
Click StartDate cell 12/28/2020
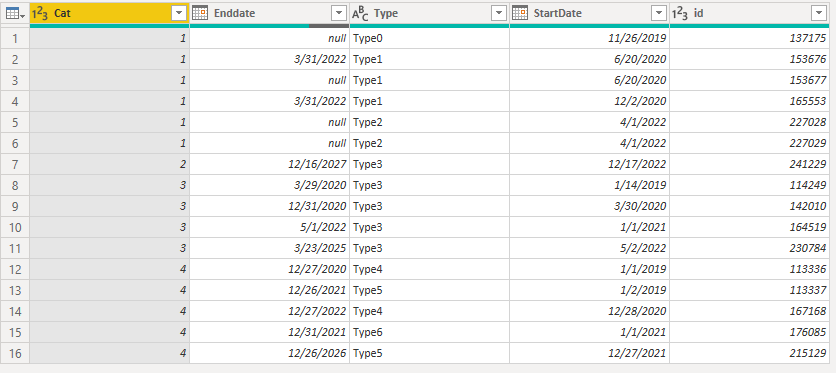coord(589,311)
